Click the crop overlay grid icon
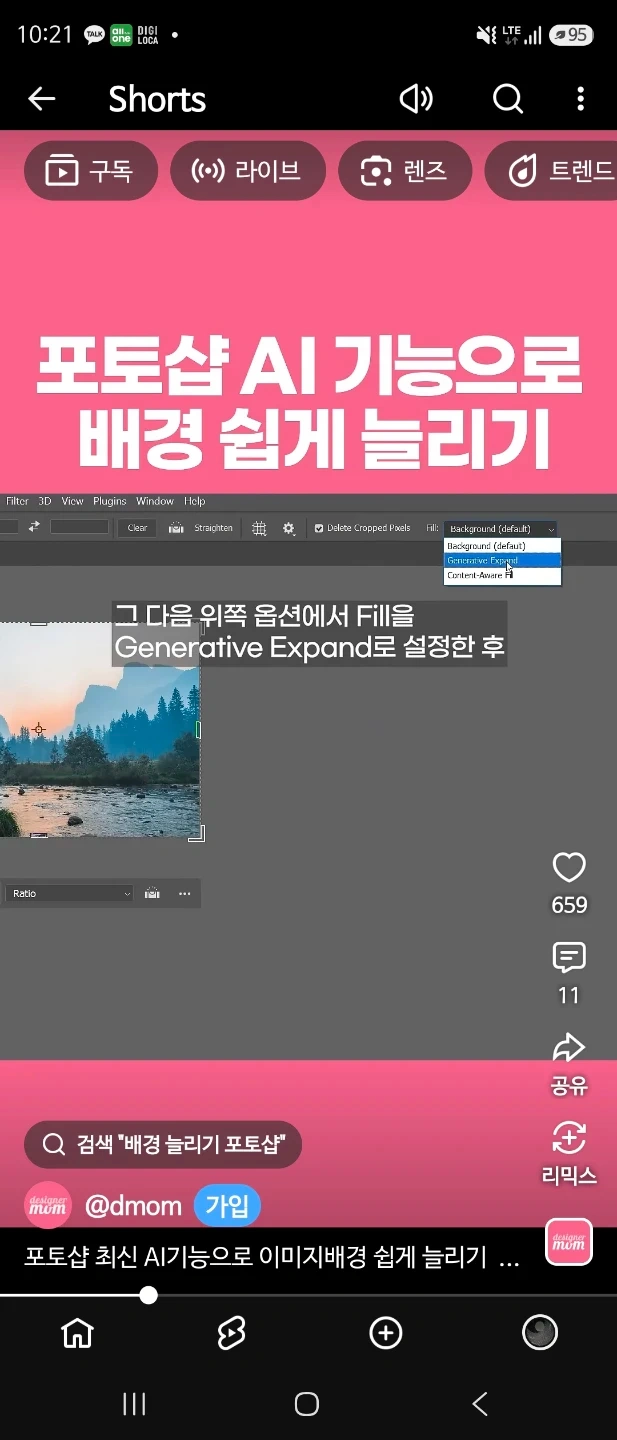The width and height of the screenshot is (617, 1440). [x=259, y=527]
